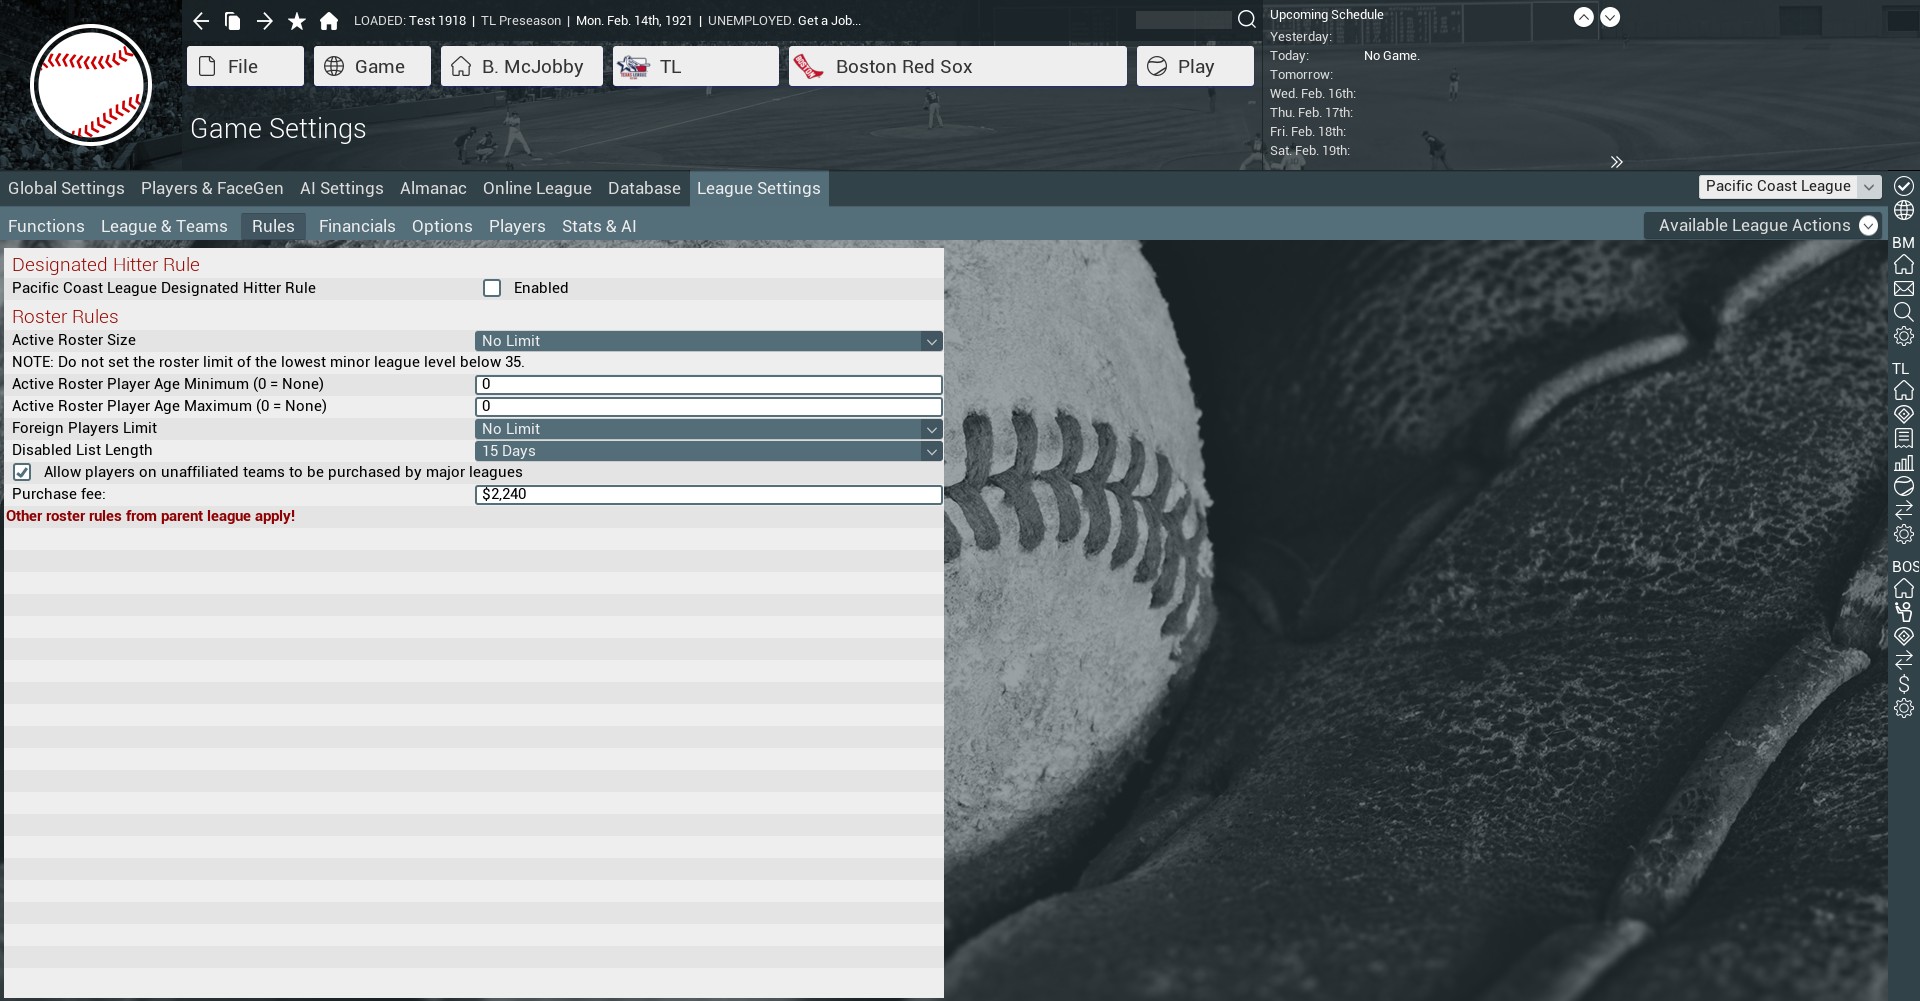Click the home icon in top bar

[329, 21]
